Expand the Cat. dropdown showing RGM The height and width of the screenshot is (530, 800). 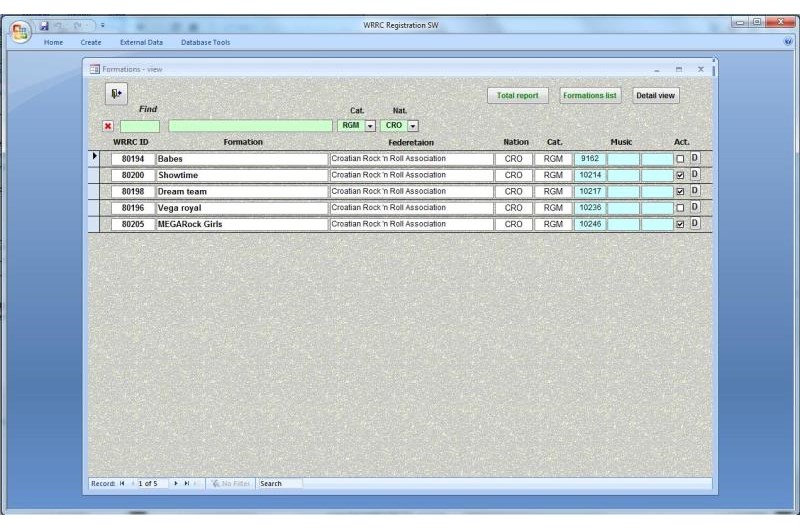pos(369,126)
